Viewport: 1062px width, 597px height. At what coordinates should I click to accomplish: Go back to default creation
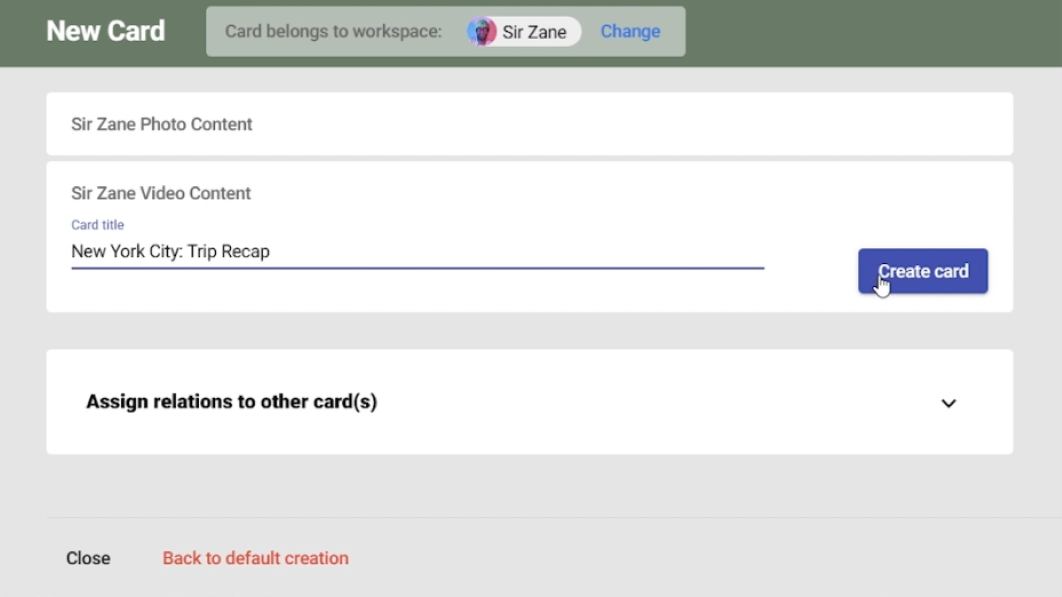click(255, 558)
